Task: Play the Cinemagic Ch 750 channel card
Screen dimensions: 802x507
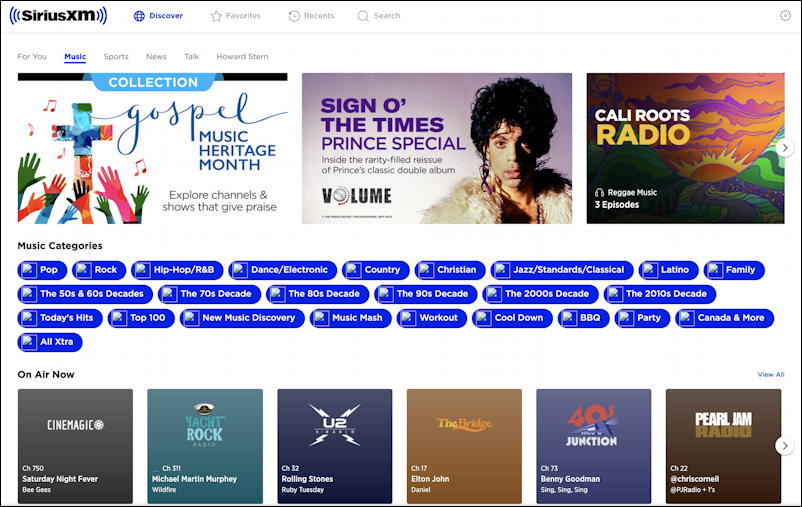Action: (x=75, y=446)
